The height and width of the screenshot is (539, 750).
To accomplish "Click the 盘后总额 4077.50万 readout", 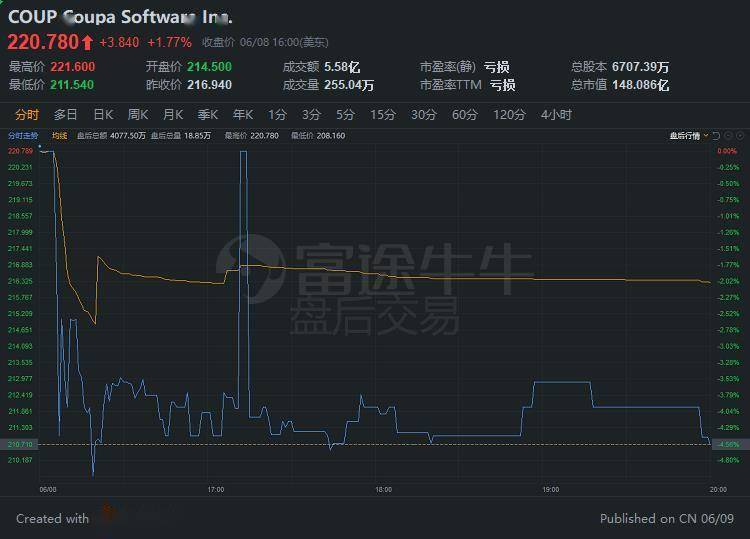I will [x=111, y=136].
